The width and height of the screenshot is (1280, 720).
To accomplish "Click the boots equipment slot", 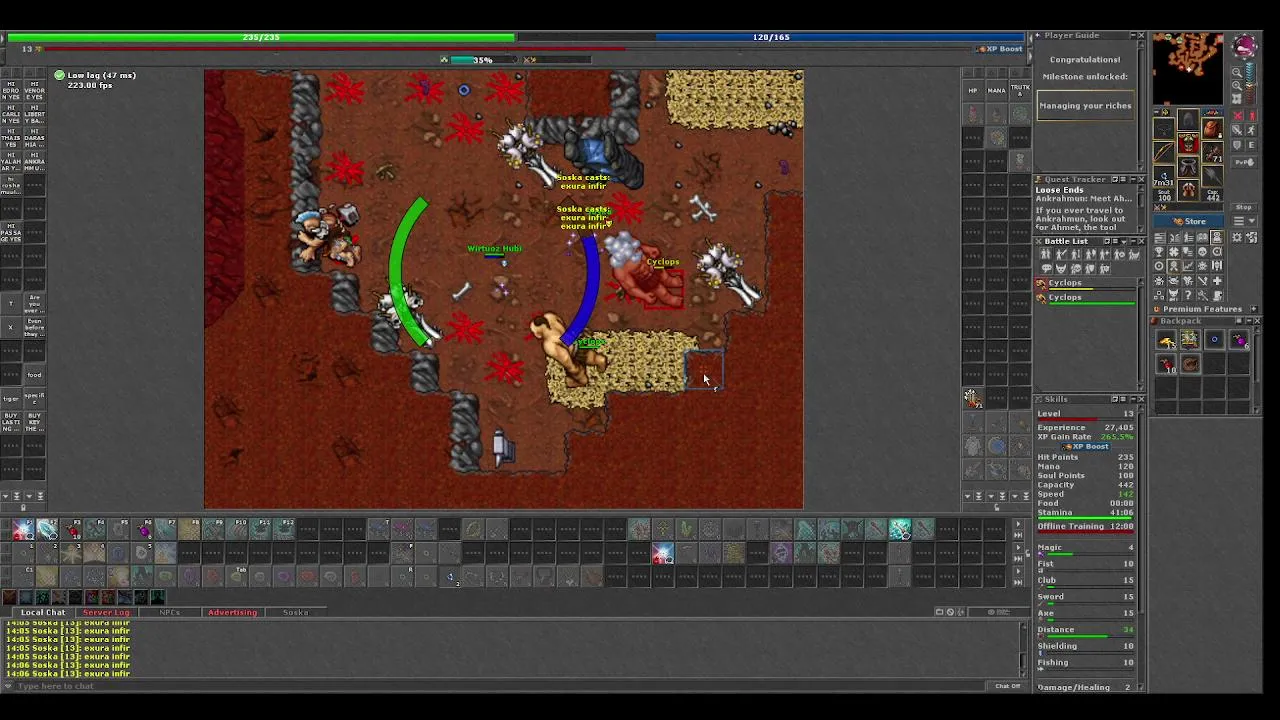I will click(x=1188, y=190).
